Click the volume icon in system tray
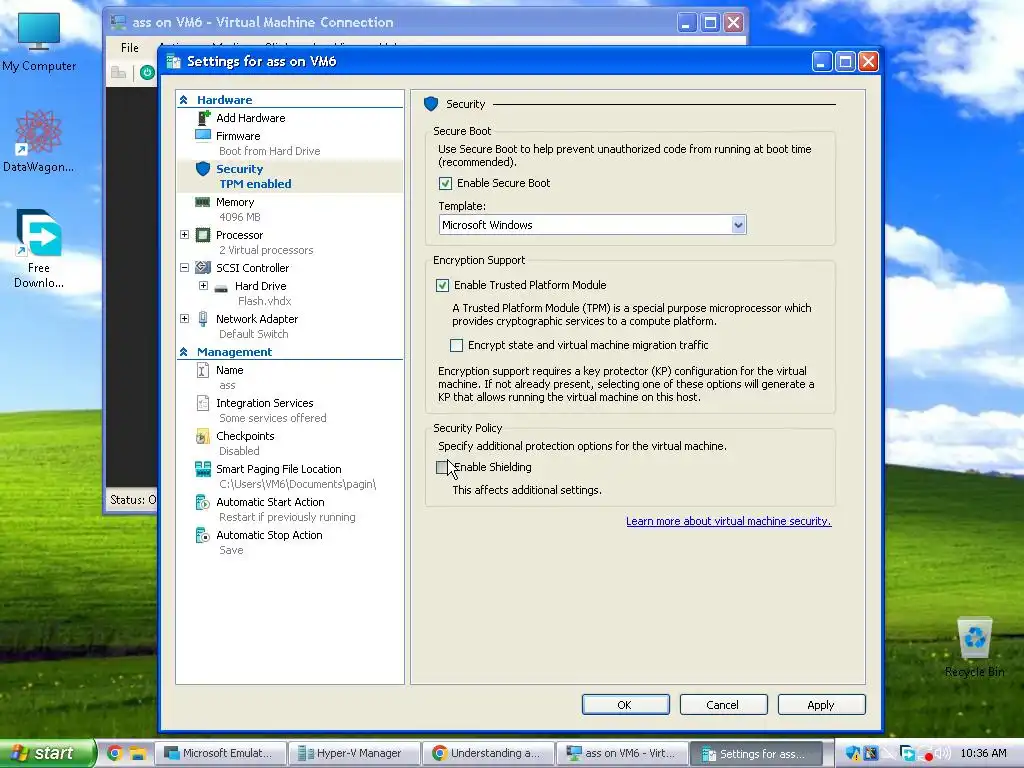 click(943, 753)
